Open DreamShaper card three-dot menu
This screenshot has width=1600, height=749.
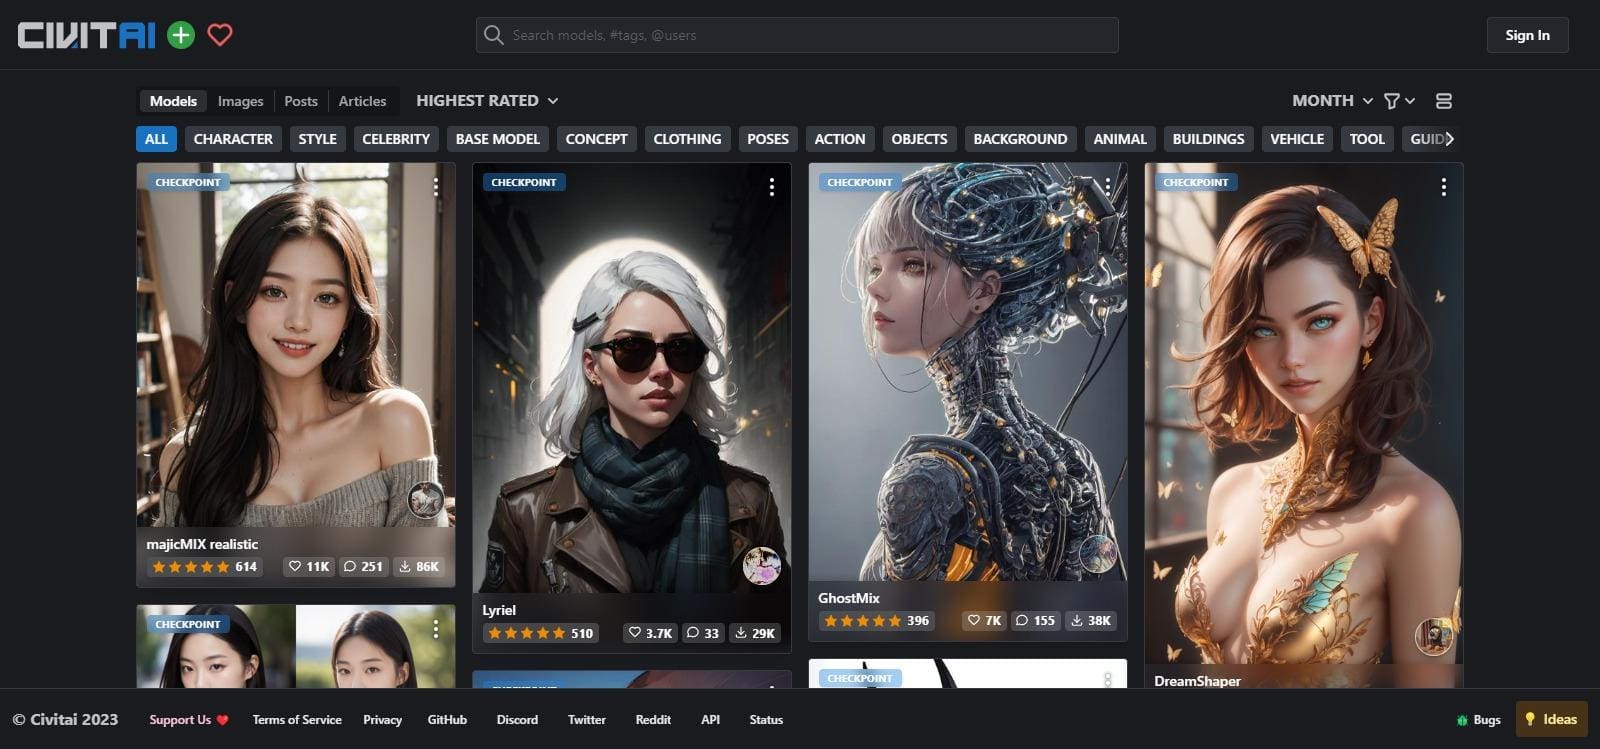click(1444, 187)
